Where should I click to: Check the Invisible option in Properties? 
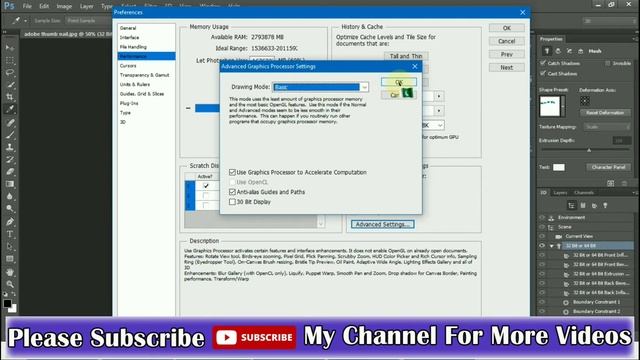(608, 63)
